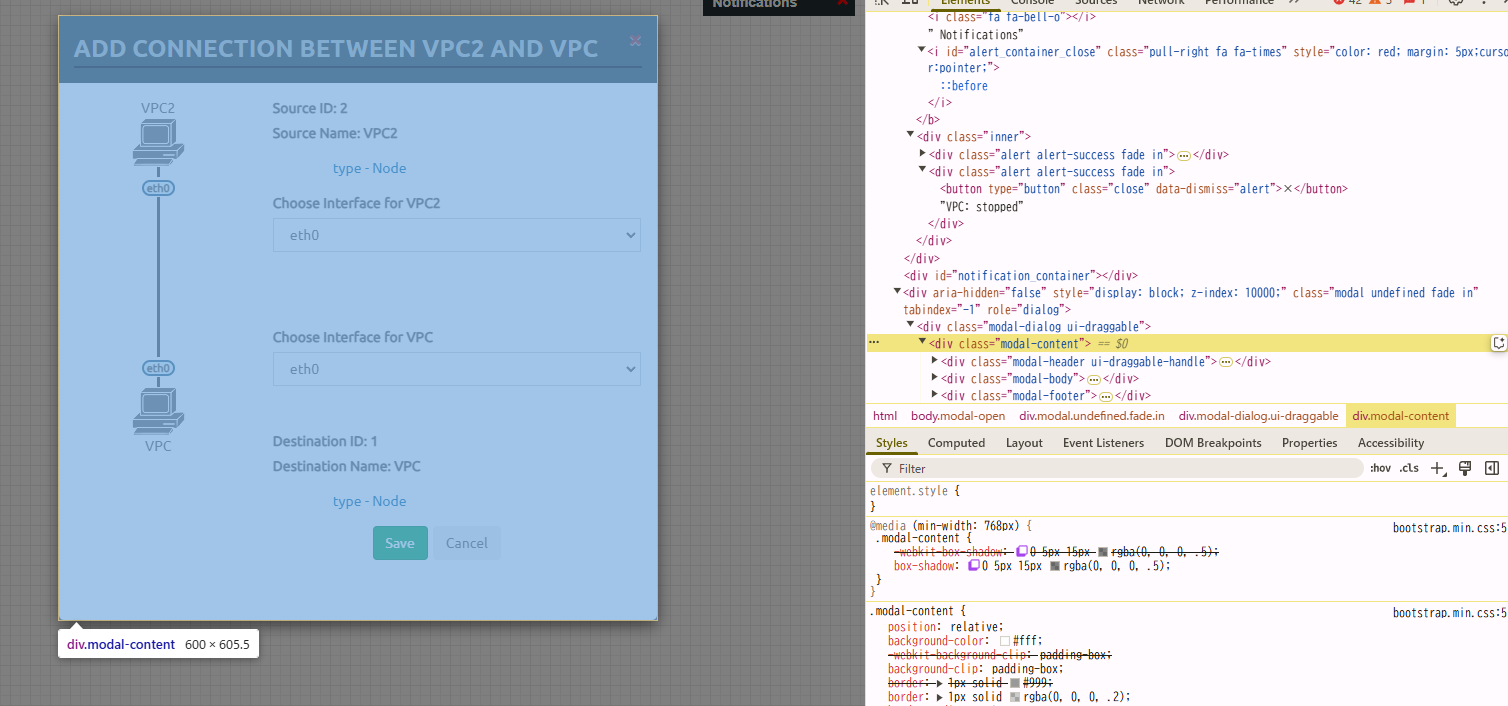
Task: Expand ellipsis in first alert-success div
Action: tap(1183, 155)
